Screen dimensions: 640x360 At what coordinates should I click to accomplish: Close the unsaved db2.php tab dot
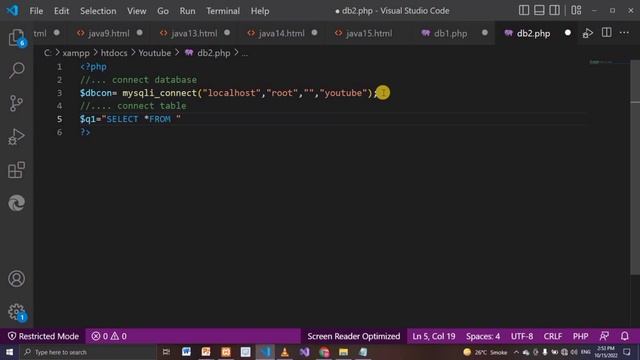567,33
